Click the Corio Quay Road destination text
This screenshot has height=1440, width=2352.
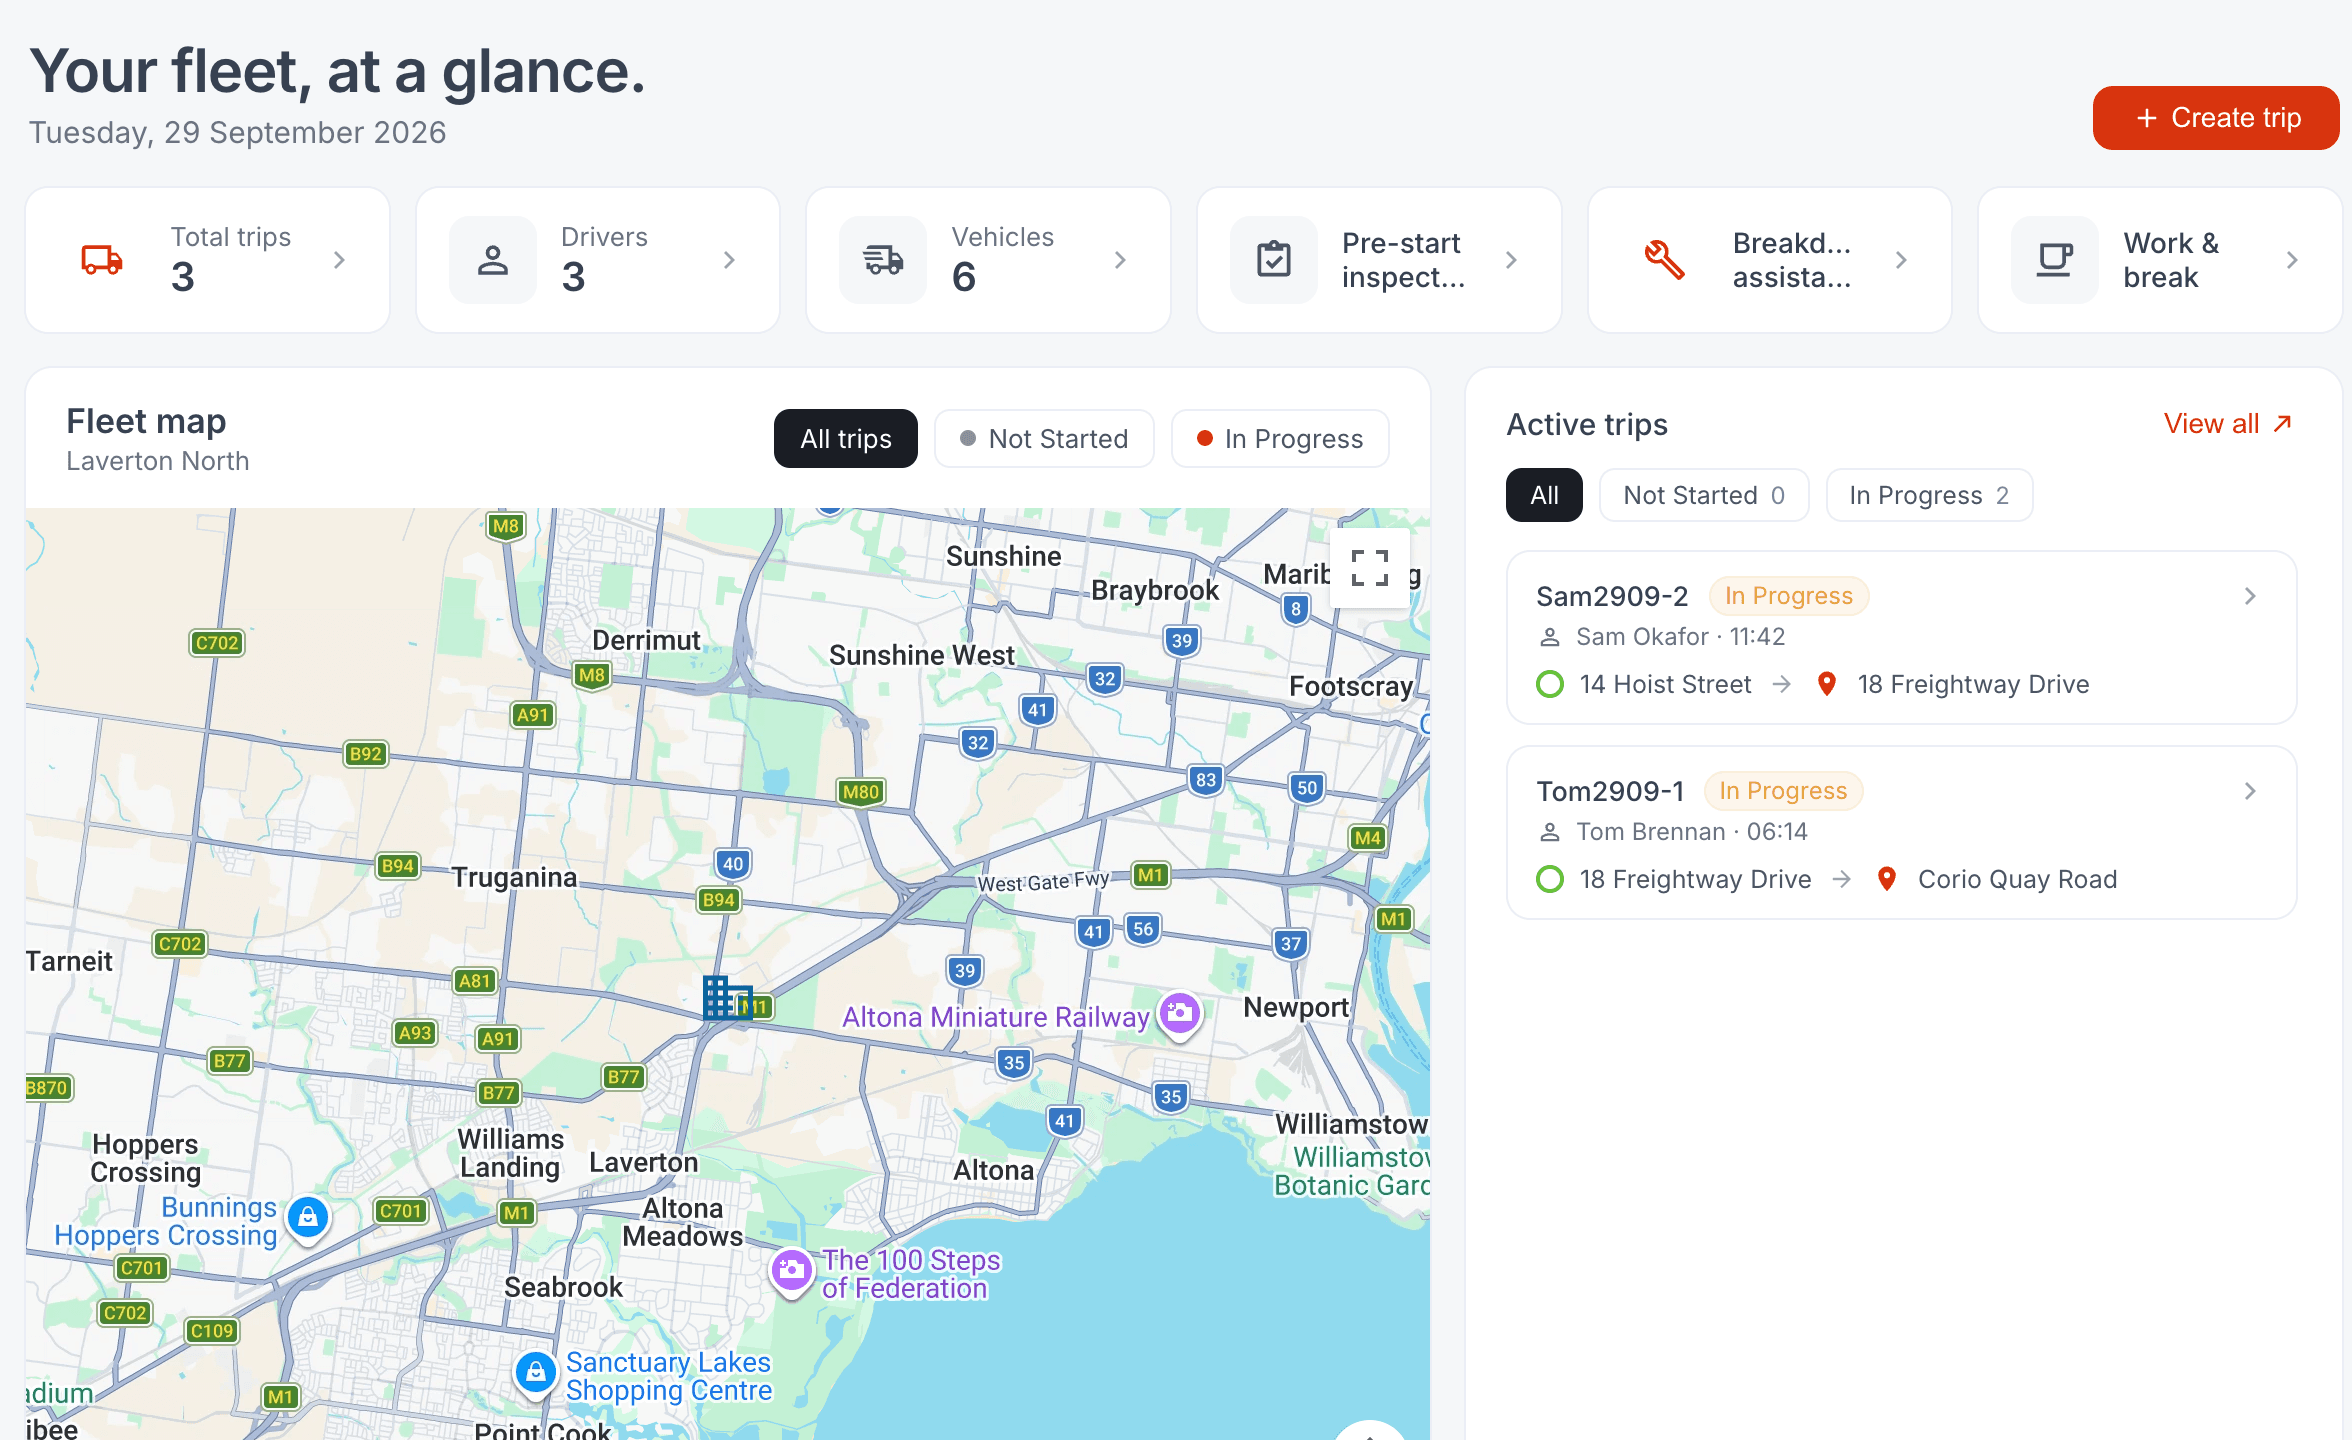tap(2017, 879)
